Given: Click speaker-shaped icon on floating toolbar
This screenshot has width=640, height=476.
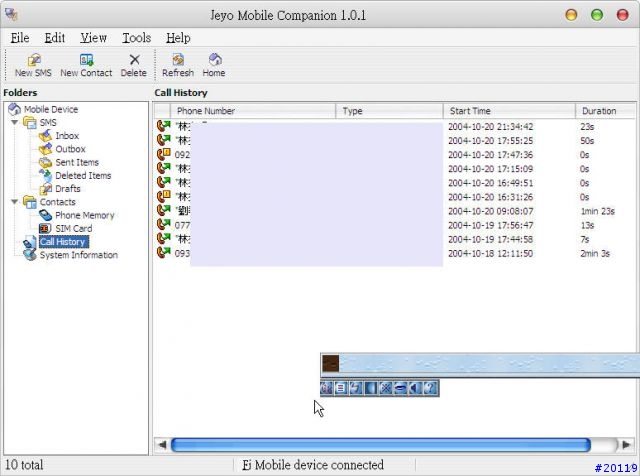Looking at the screenshot, I should click(416, 388).
